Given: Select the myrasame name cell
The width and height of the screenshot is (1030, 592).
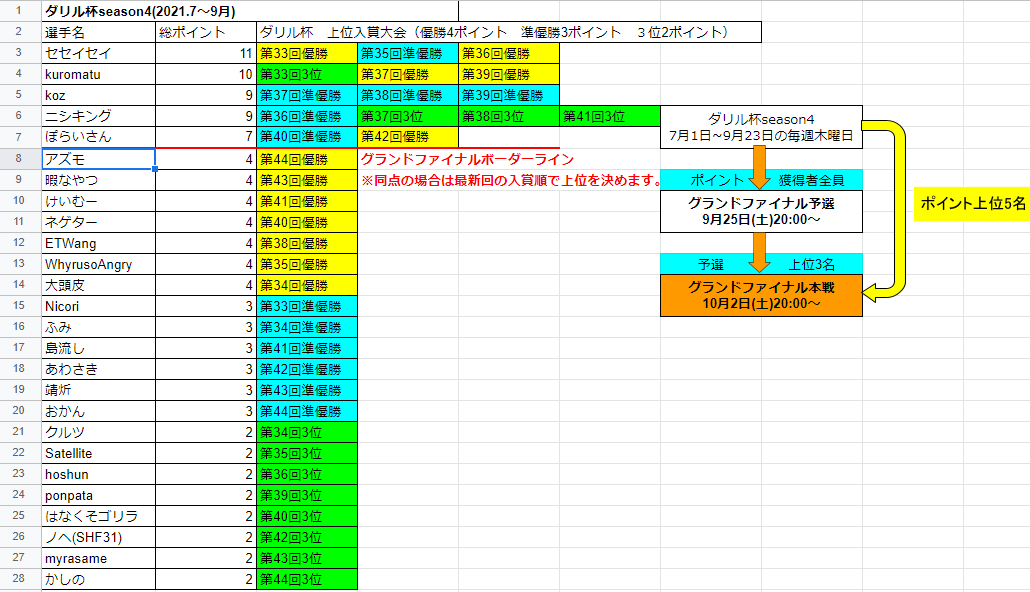Looking at the screenshot, I should coord(99,558).
